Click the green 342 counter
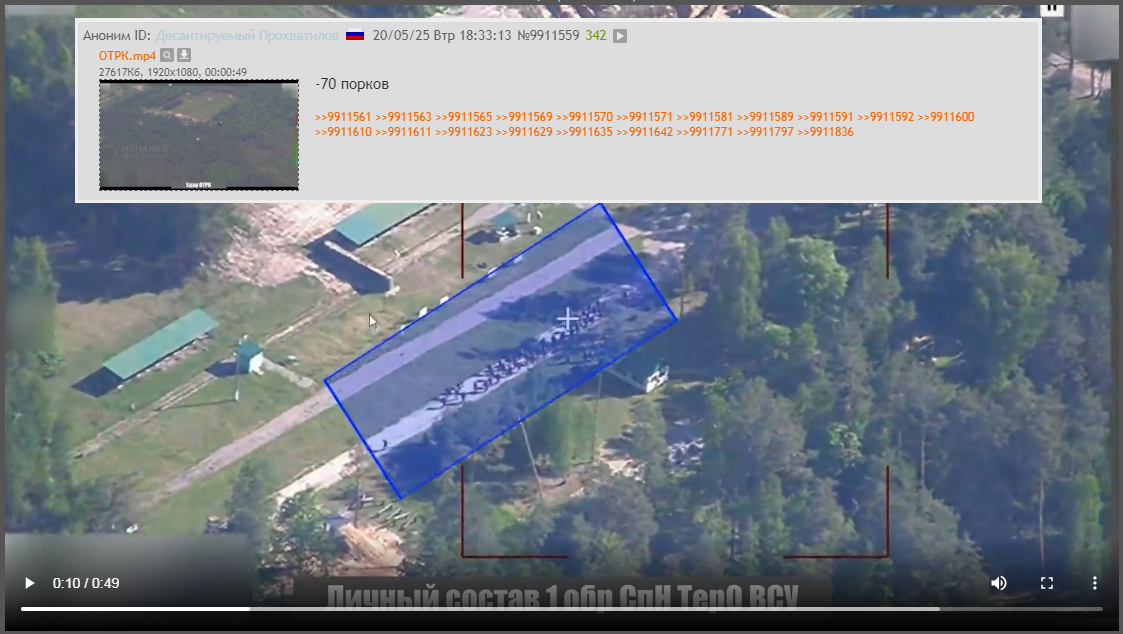 click(596, 35)
